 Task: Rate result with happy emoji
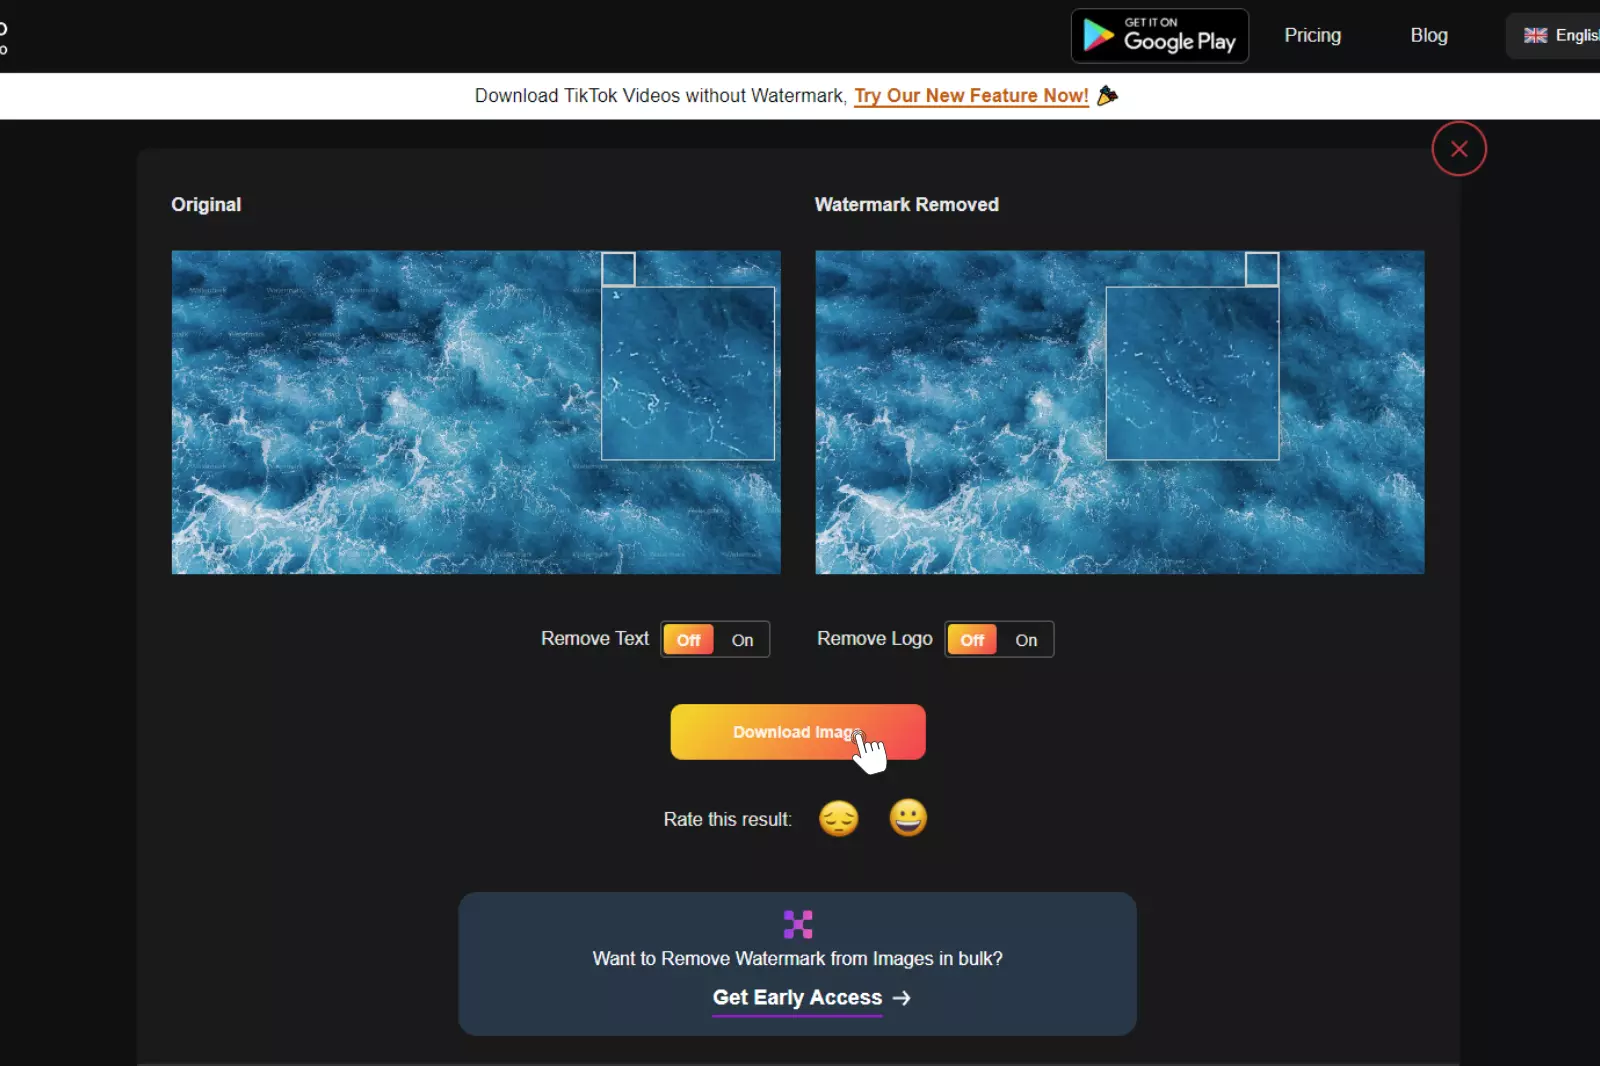coord(908,818)
